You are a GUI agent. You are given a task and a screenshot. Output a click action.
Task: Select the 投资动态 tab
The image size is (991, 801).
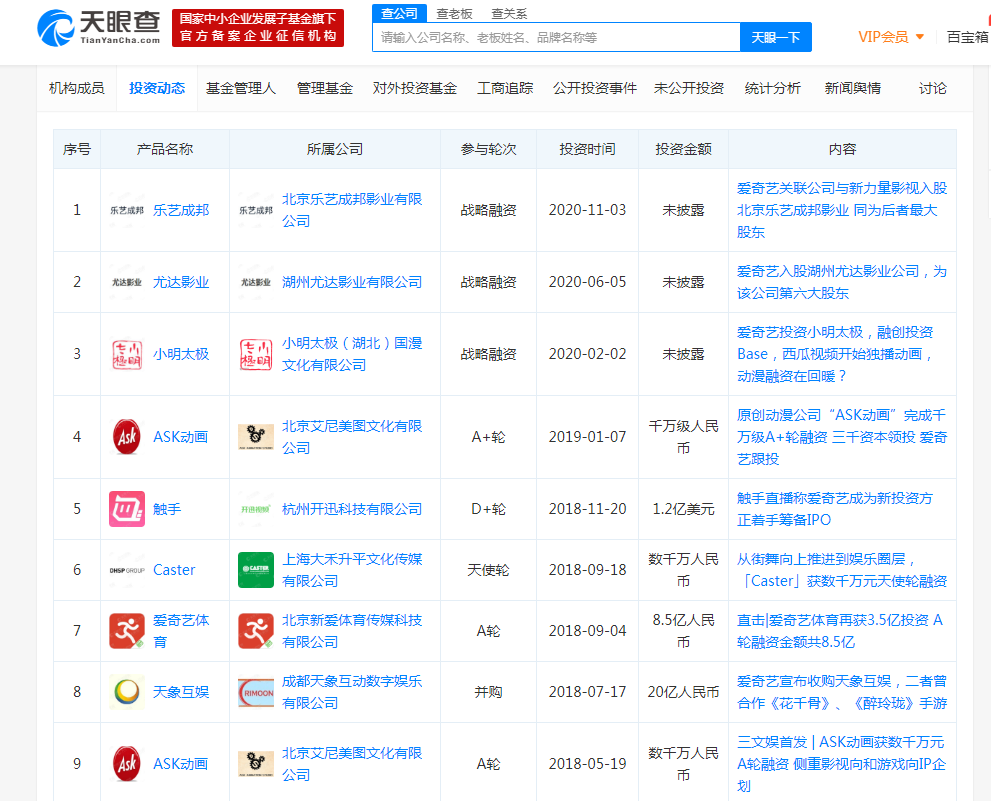[x=157, y=89]
